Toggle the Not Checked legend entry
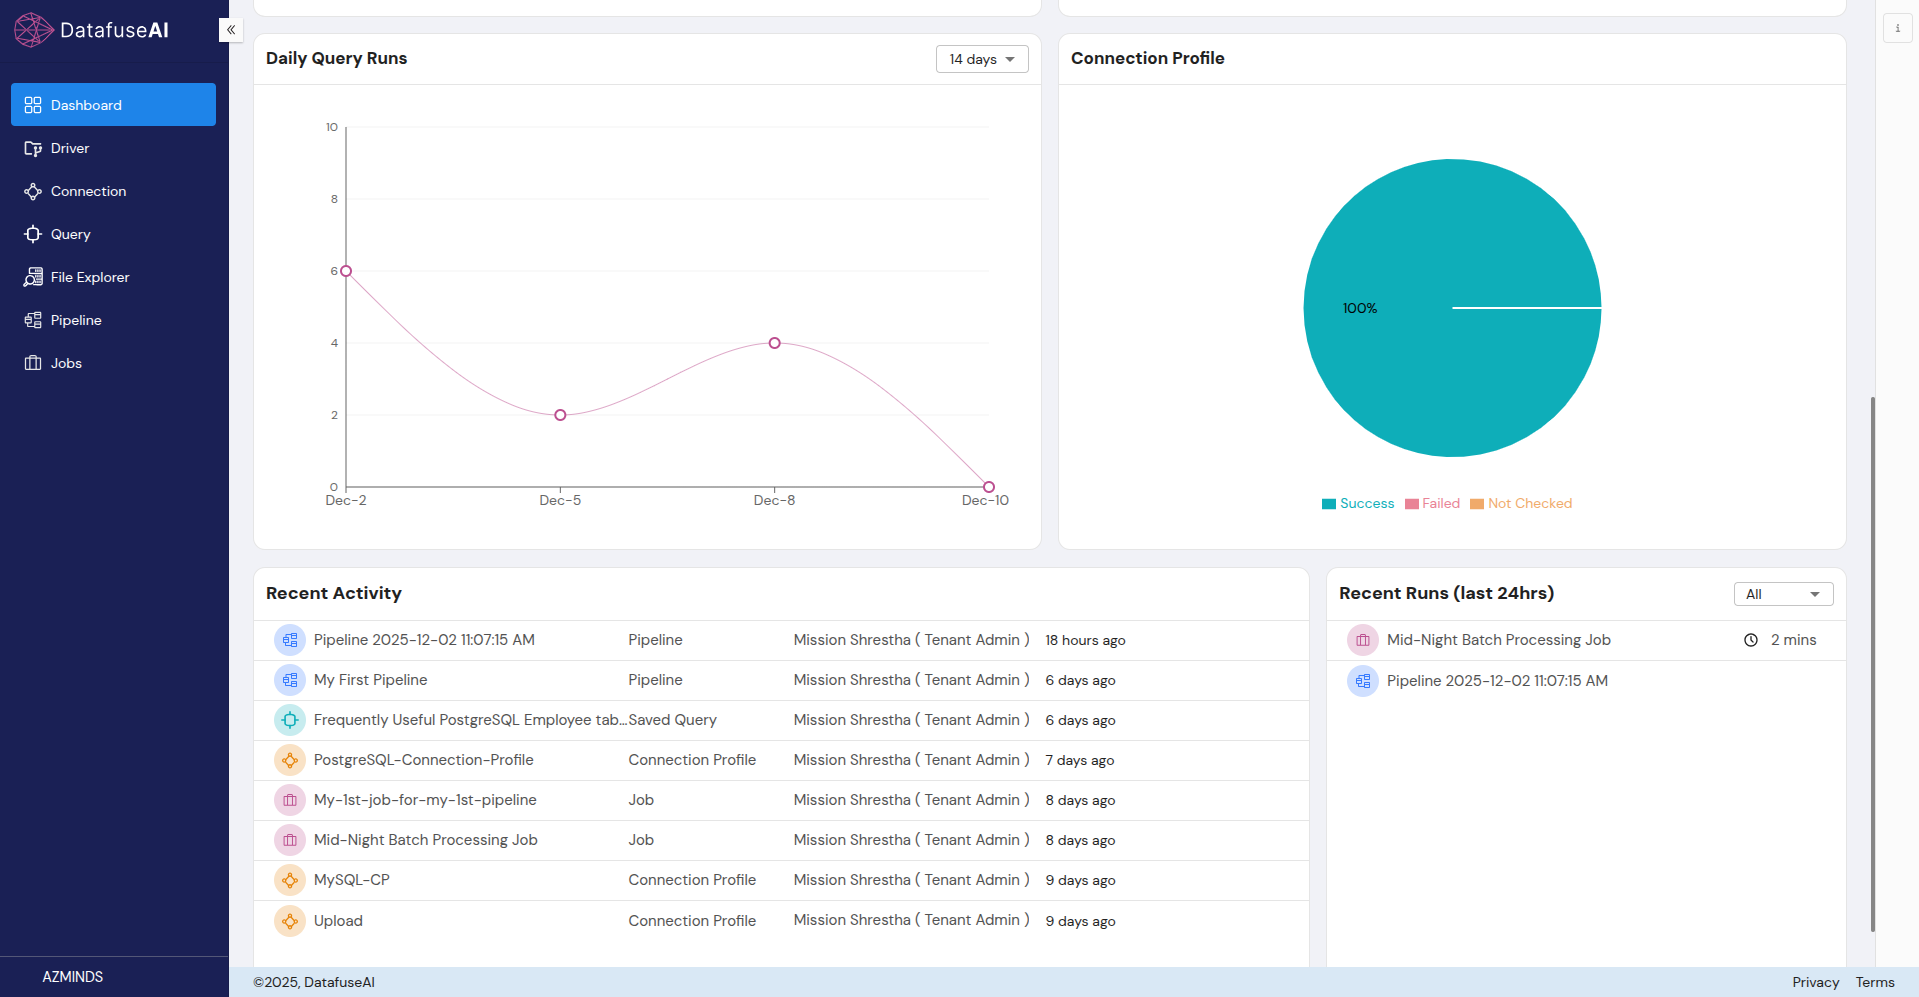This screenshot has height=997, width=1919. 1520,503
